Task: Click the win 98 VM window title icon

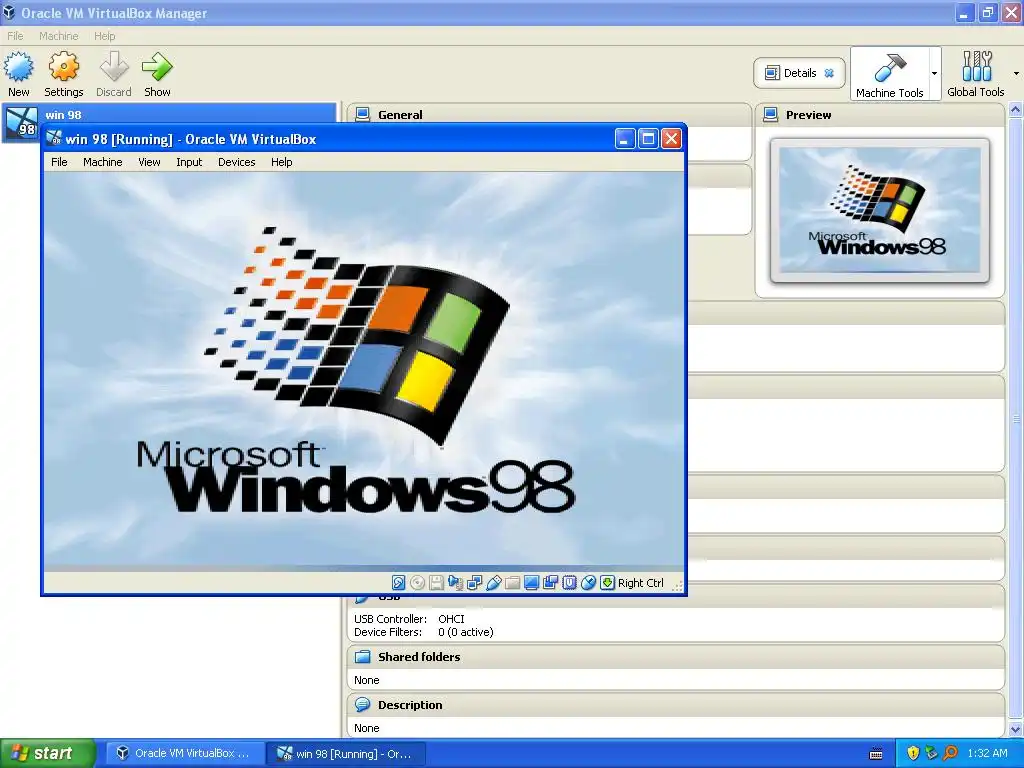Action: [x=54, y=138]
